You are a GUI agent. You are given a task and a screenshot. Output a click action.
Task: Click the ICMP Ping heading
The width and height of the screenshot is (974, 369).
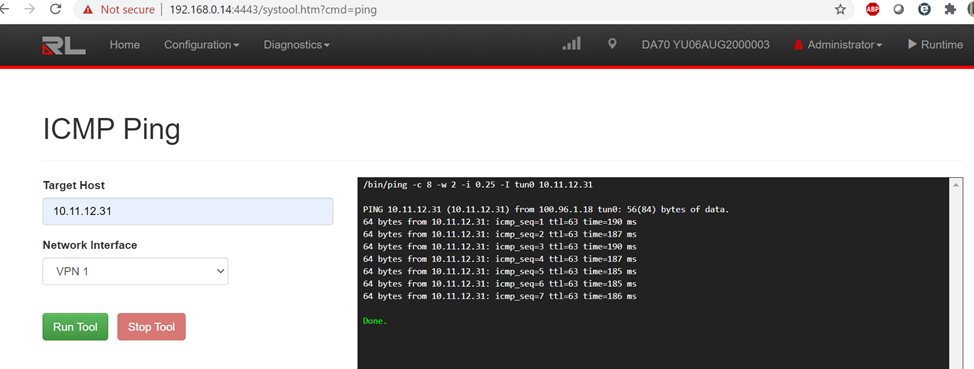(112, 130)
